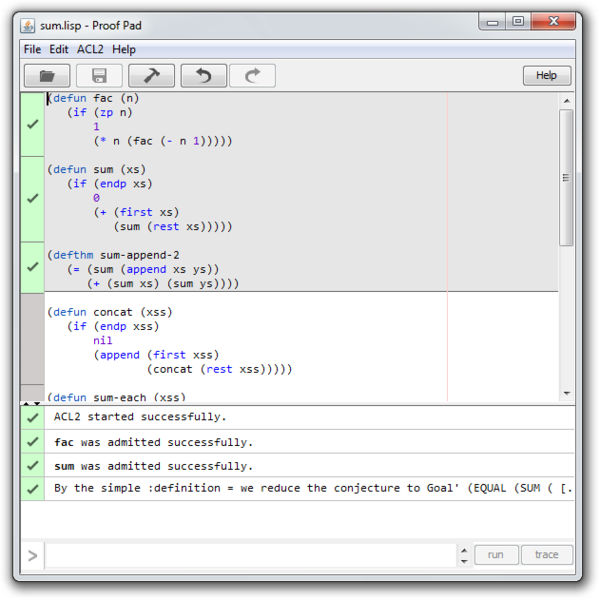Image resolution: width=600 pixels, height=600 pixels.
Task: Open the Edit menu
Action: tap(59, 49)
